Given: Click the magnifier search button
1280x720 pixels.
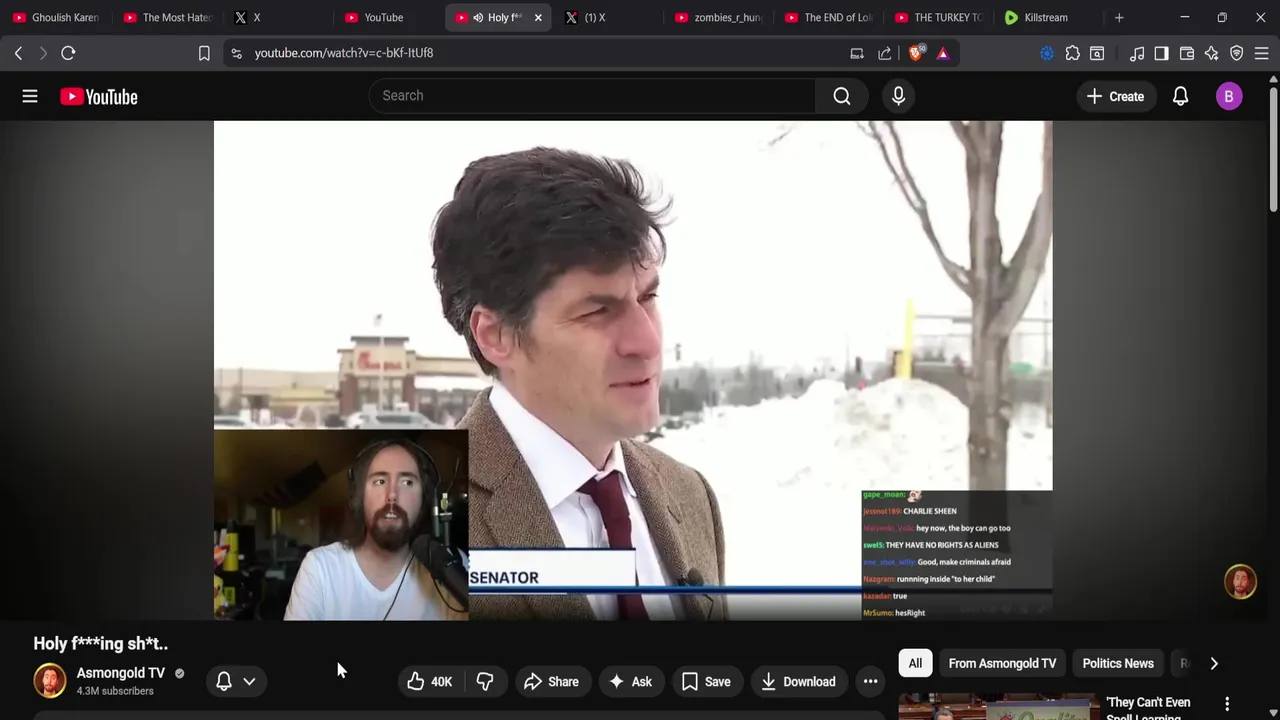Looking at the screenshot, I should tap(842, 96).
